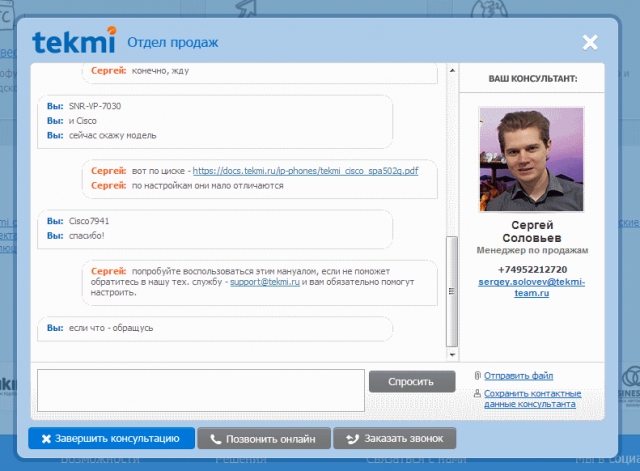
Task: Click the message 'конечно, жду'
Action: coord(160,71)
